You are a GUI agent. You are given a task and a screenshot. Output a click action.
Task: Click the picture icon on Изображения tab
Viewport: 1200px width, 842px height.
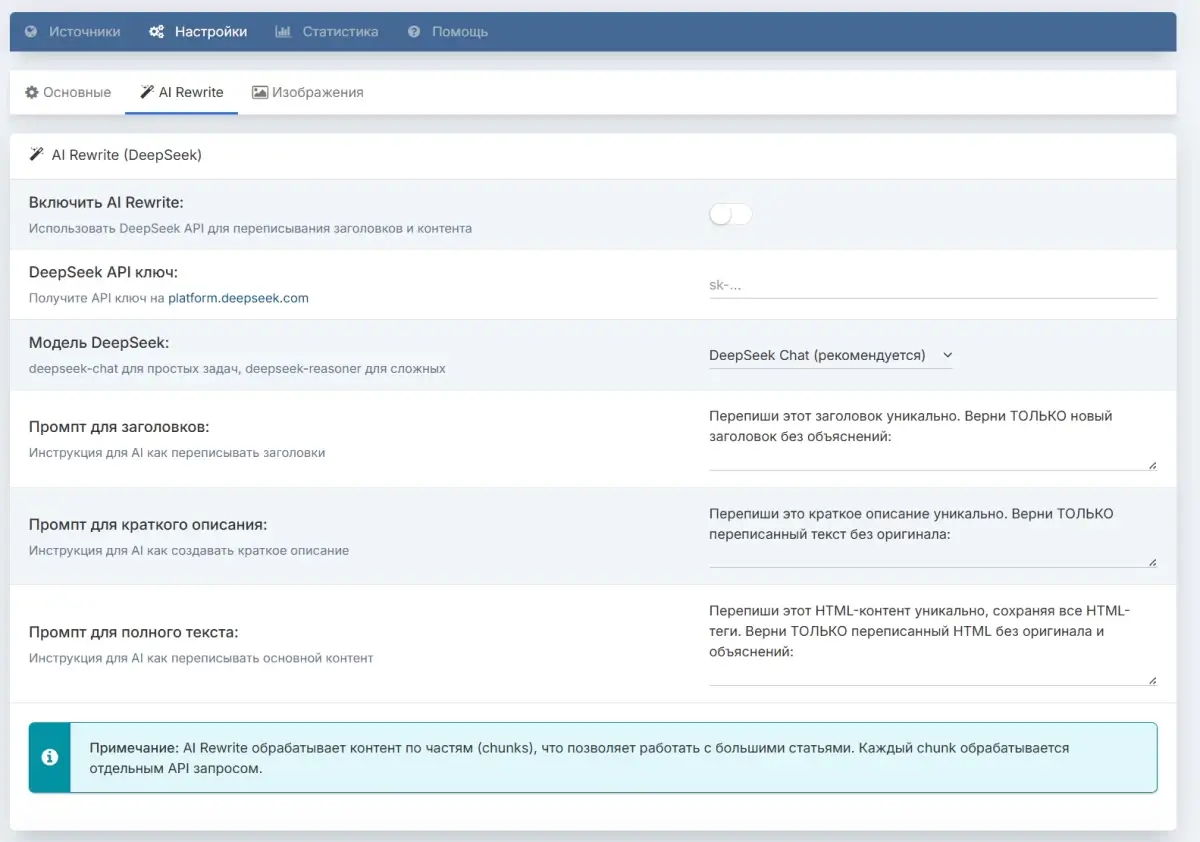click(260, 92)
